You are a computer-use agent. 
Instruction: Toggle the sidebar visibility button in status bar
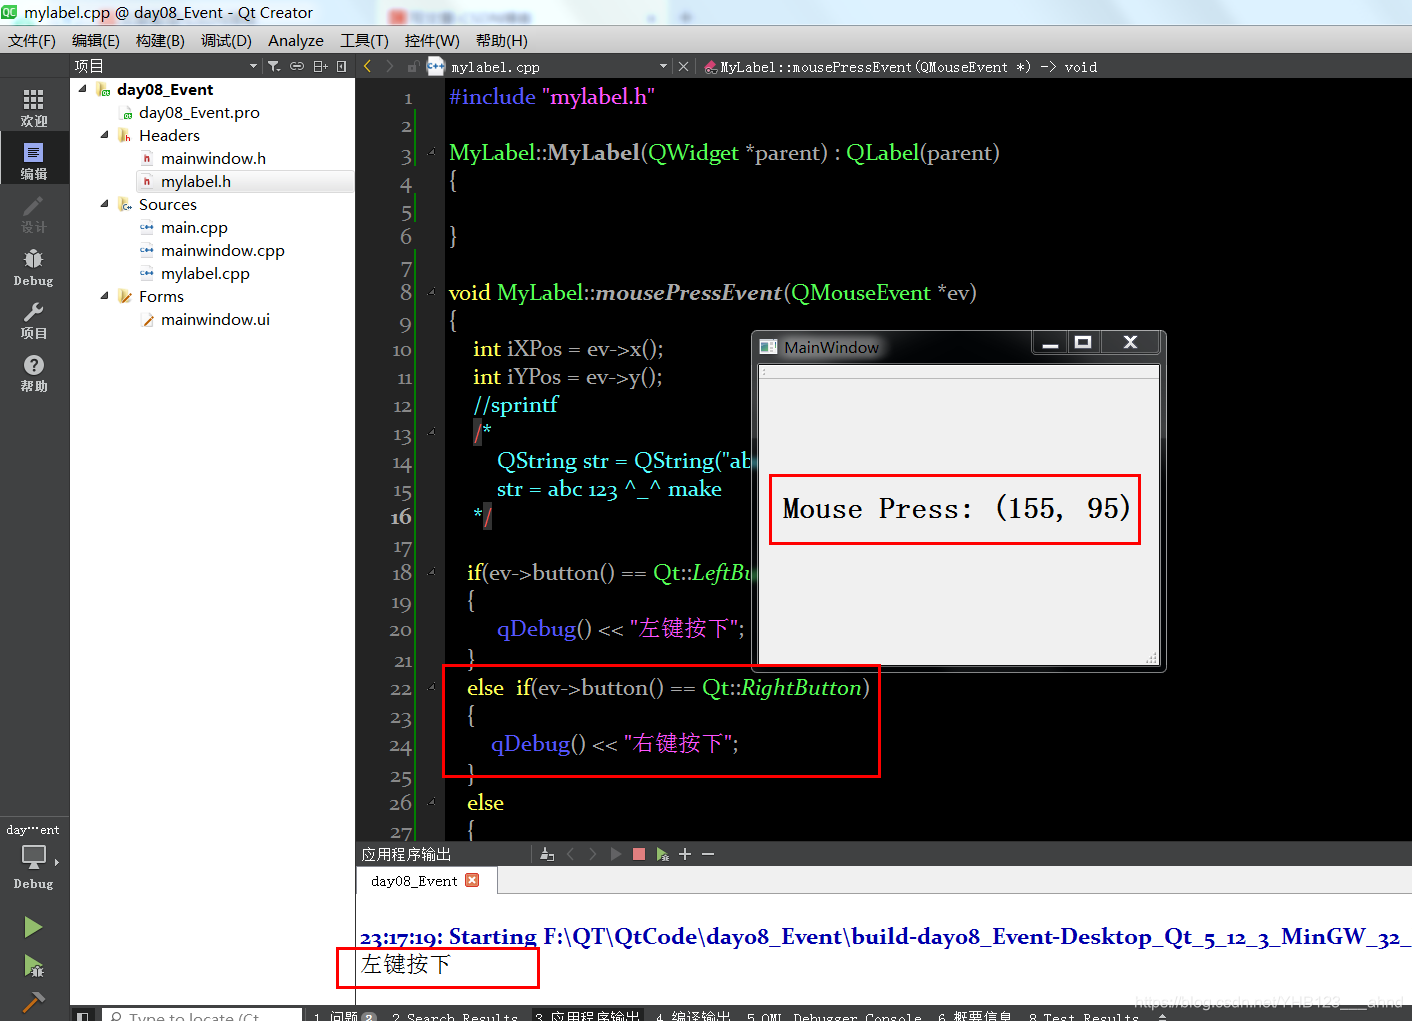pos(83,1016)
